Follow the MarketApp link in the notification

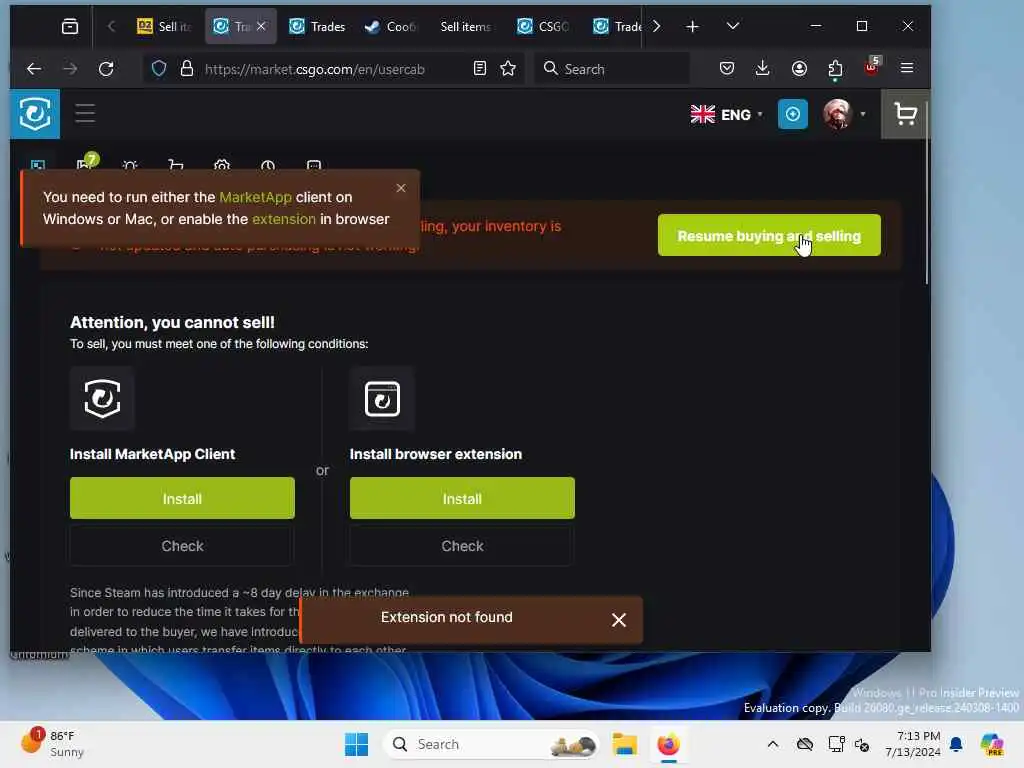255,197
